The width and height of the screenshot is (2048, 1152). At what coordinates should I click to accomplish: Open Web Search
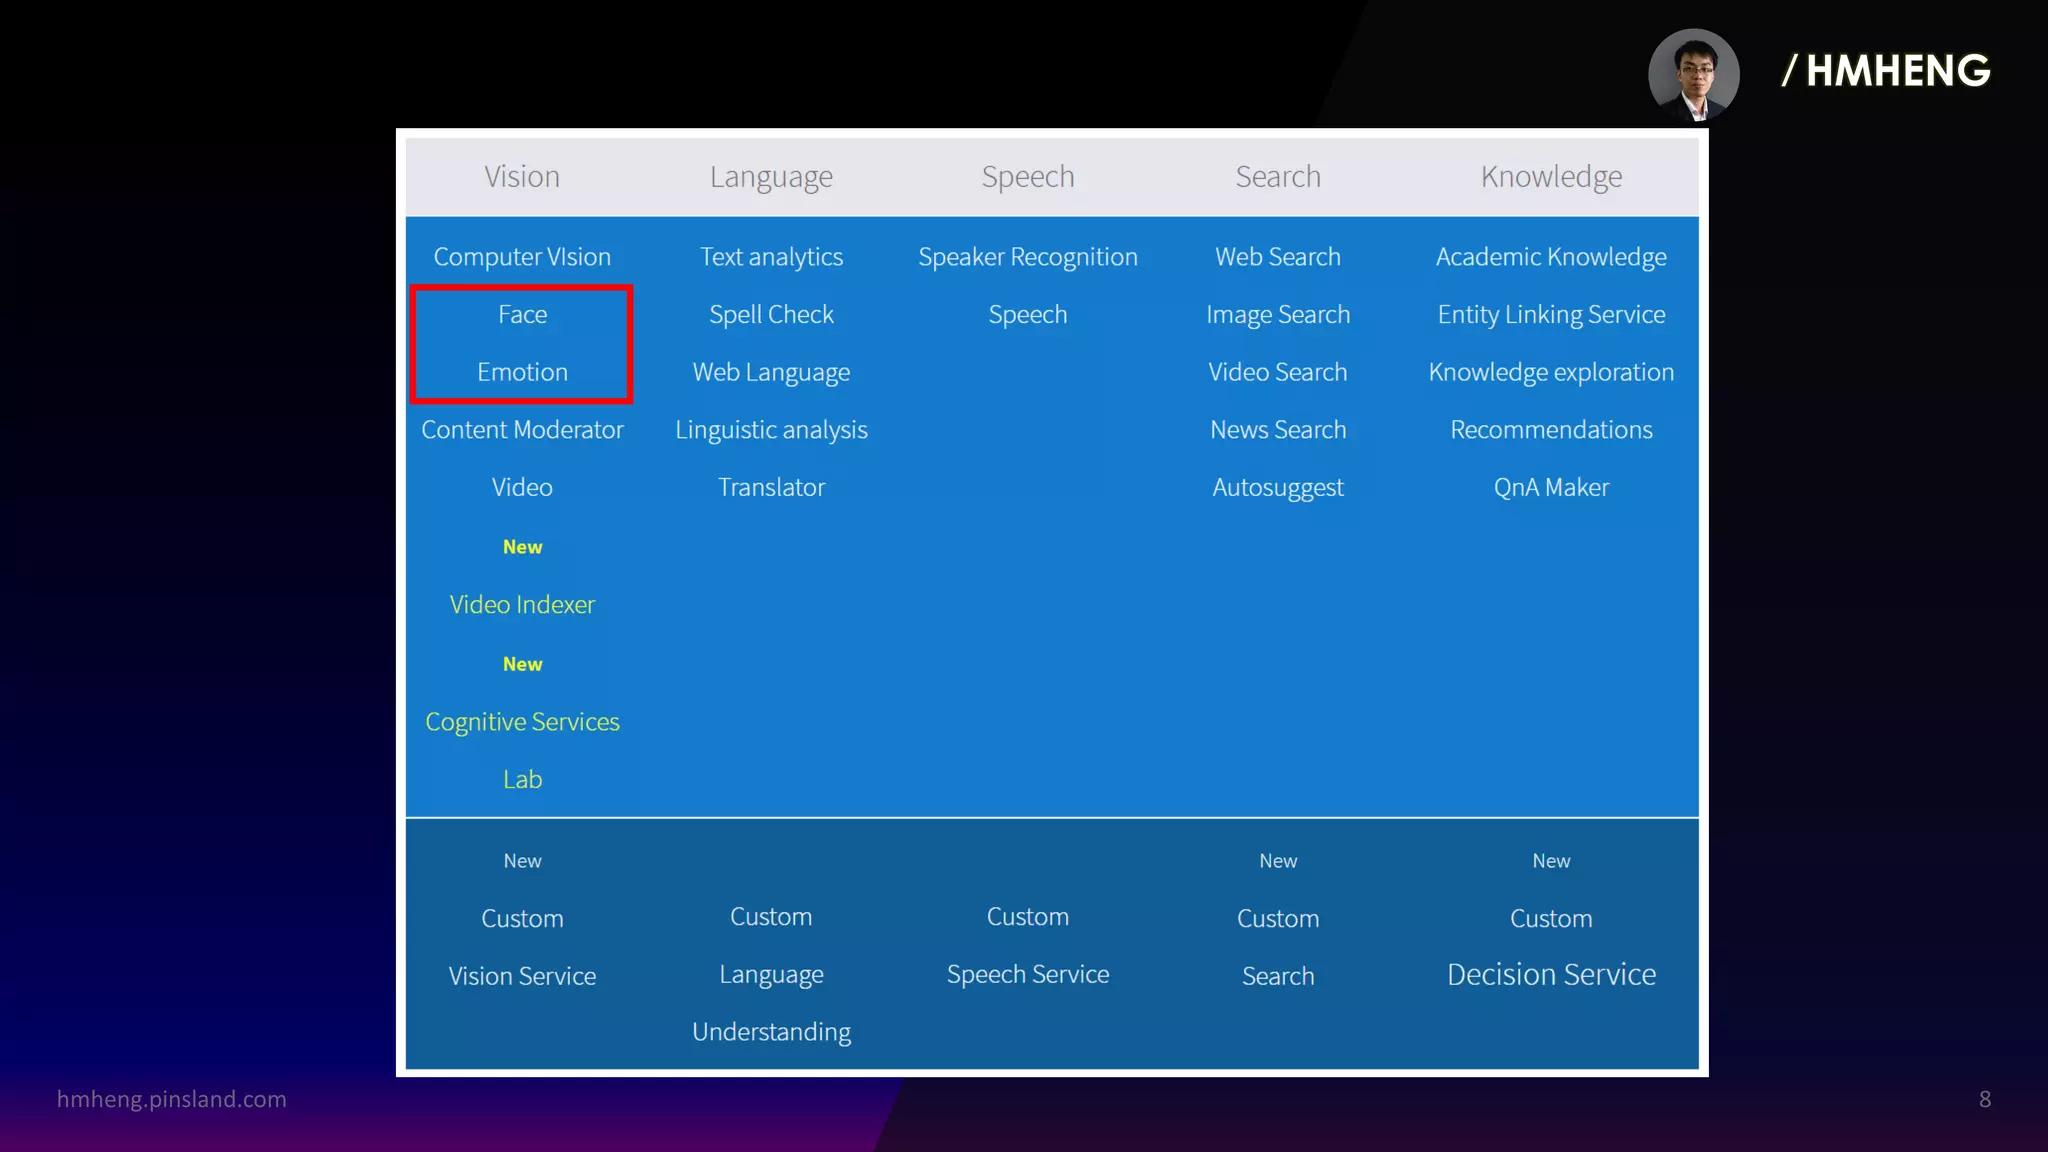tap(1278, 257)
